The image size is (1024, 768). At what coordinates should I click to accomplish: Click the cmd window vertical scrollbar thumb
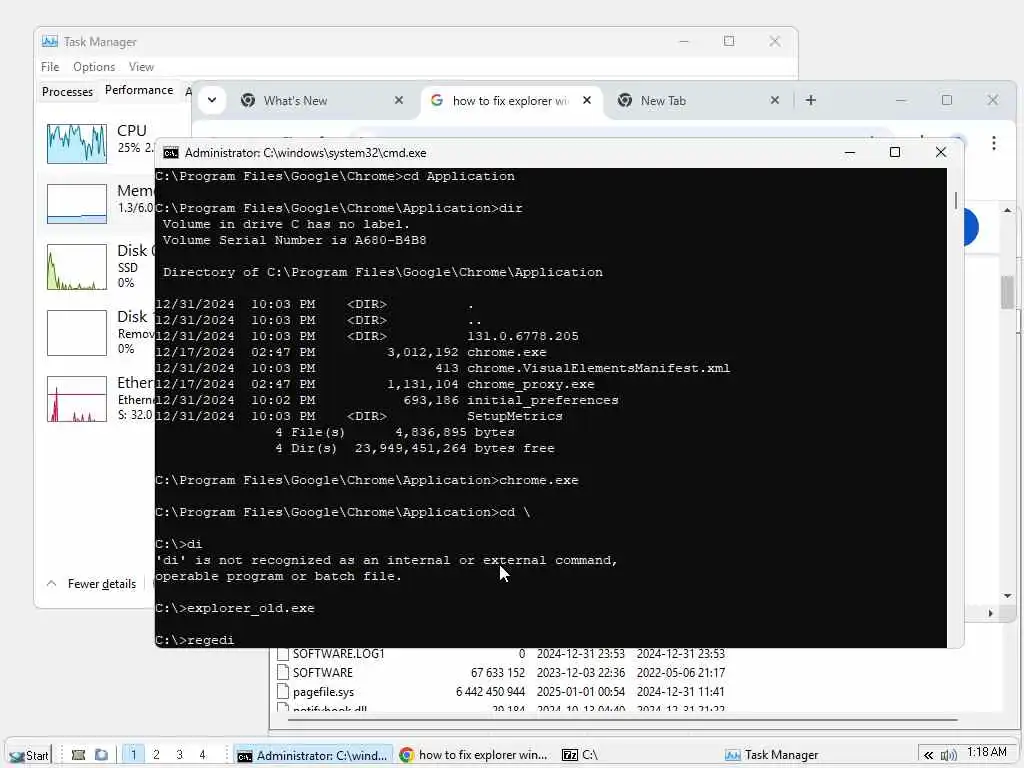point(955,200)
